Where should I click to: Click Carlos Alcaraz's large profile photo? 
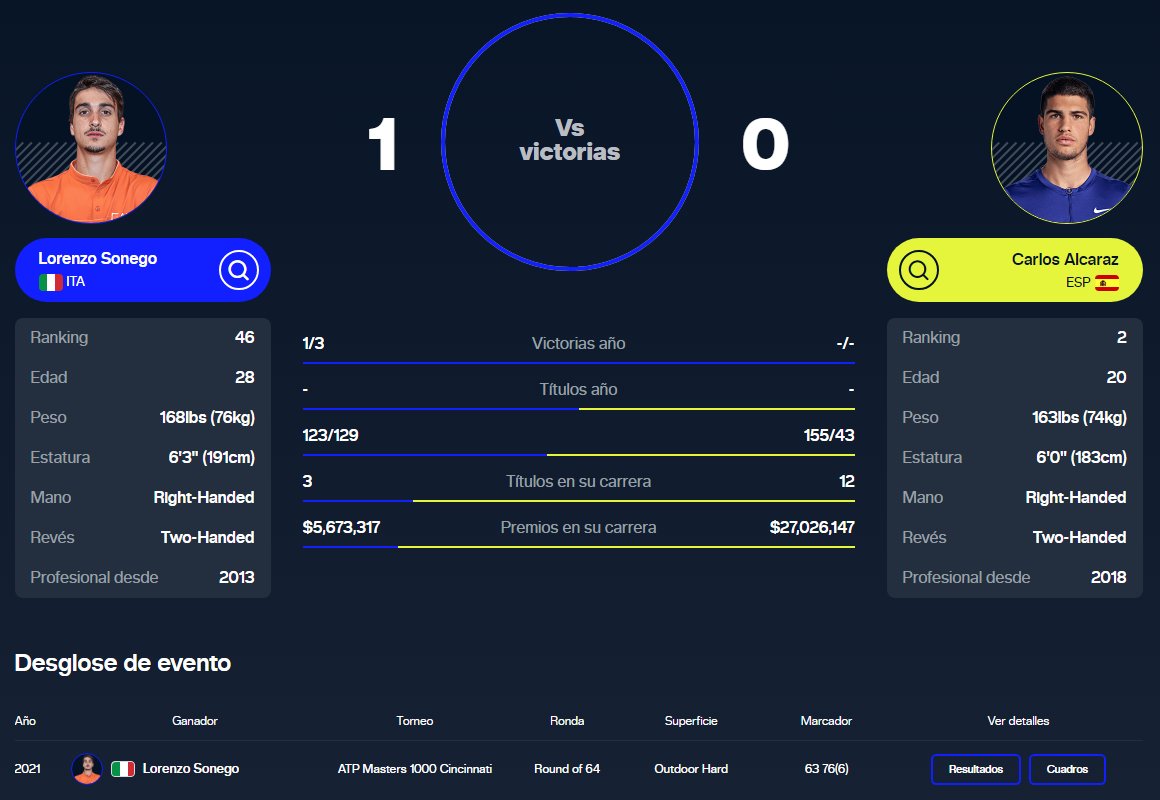click(1067, 147)
